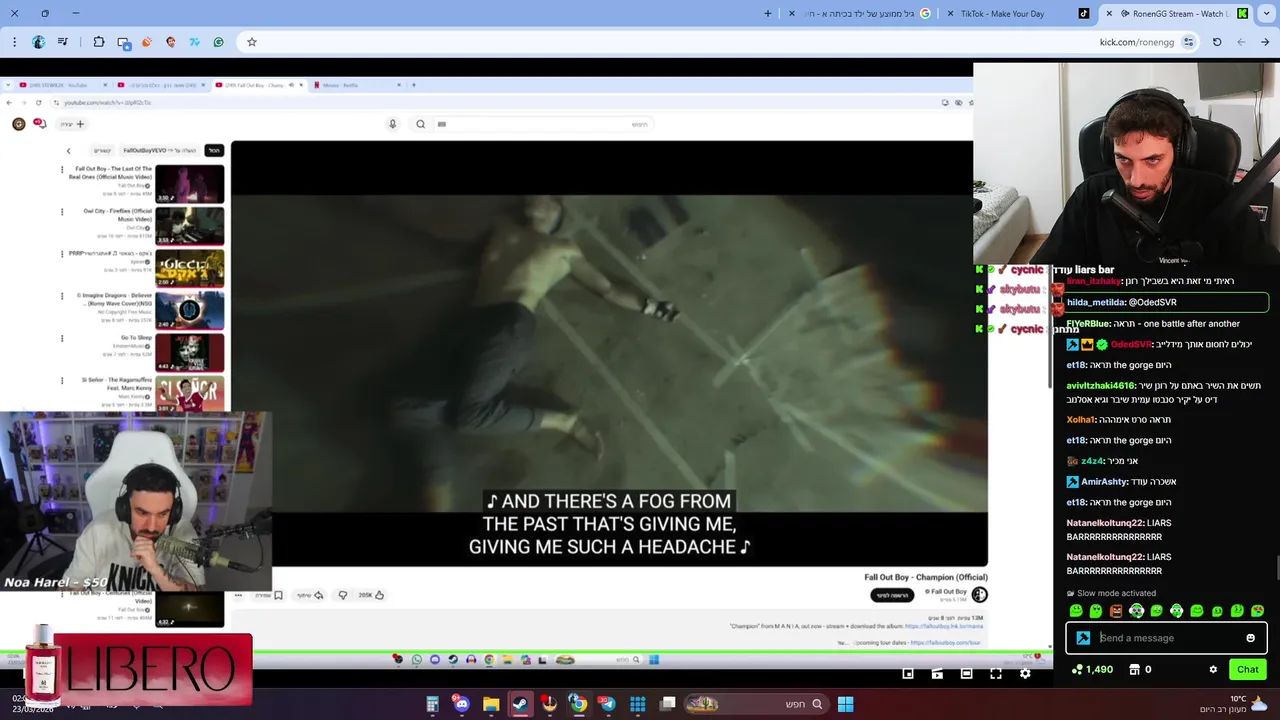Screen dimensions: 1280x720
Task: Switch Kick player to theater mode
Action: point(966,674)
